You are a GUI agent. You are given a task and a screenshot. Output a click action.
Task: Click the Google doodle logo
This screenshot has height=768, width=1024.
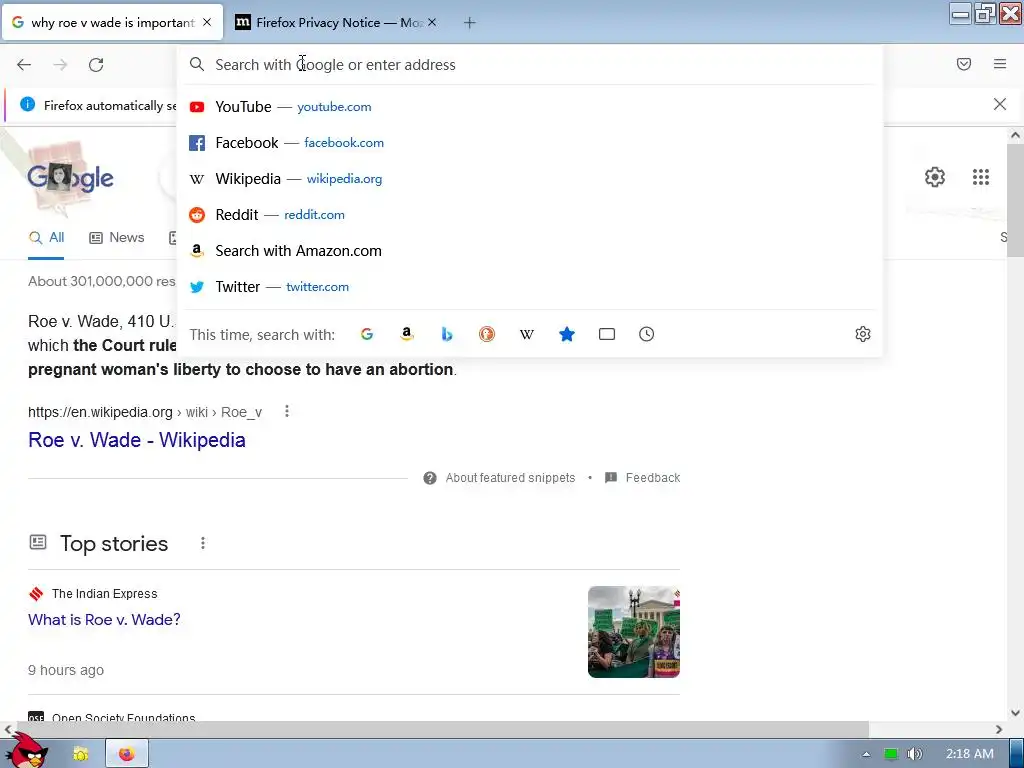71,177
